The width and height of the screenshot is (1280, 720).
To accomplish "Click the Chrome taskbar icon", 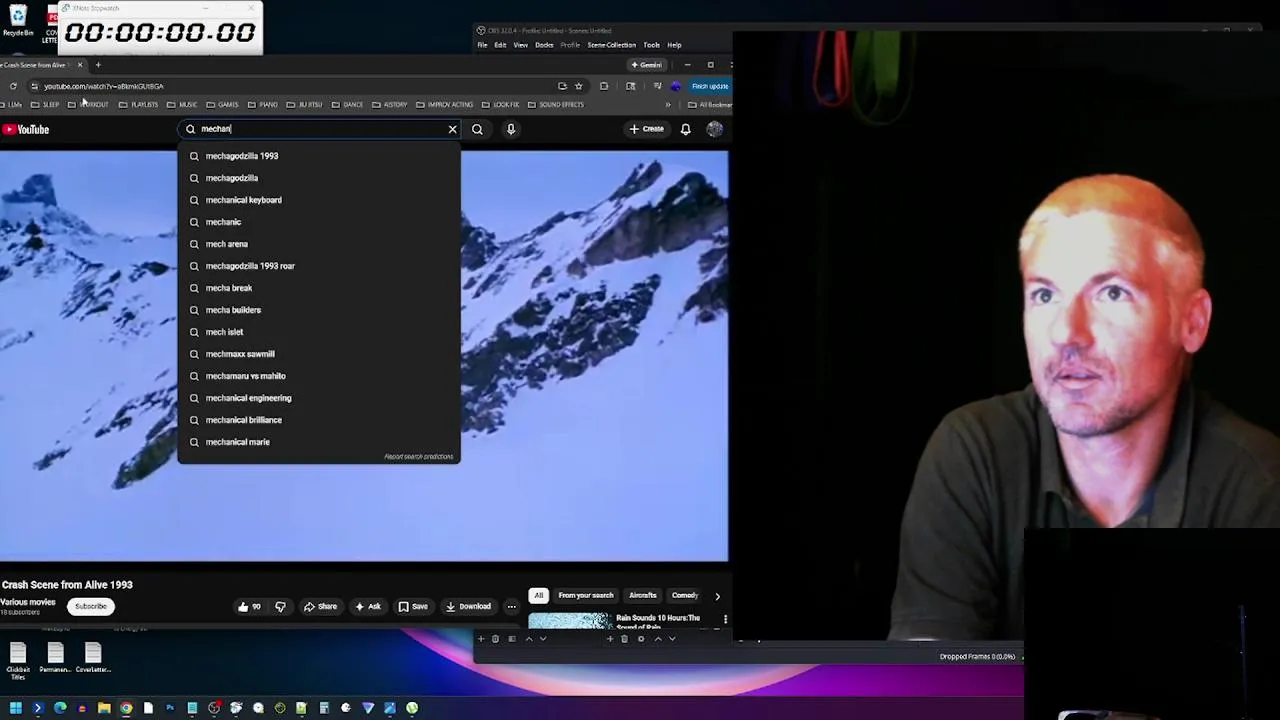I will coord(126,708).
